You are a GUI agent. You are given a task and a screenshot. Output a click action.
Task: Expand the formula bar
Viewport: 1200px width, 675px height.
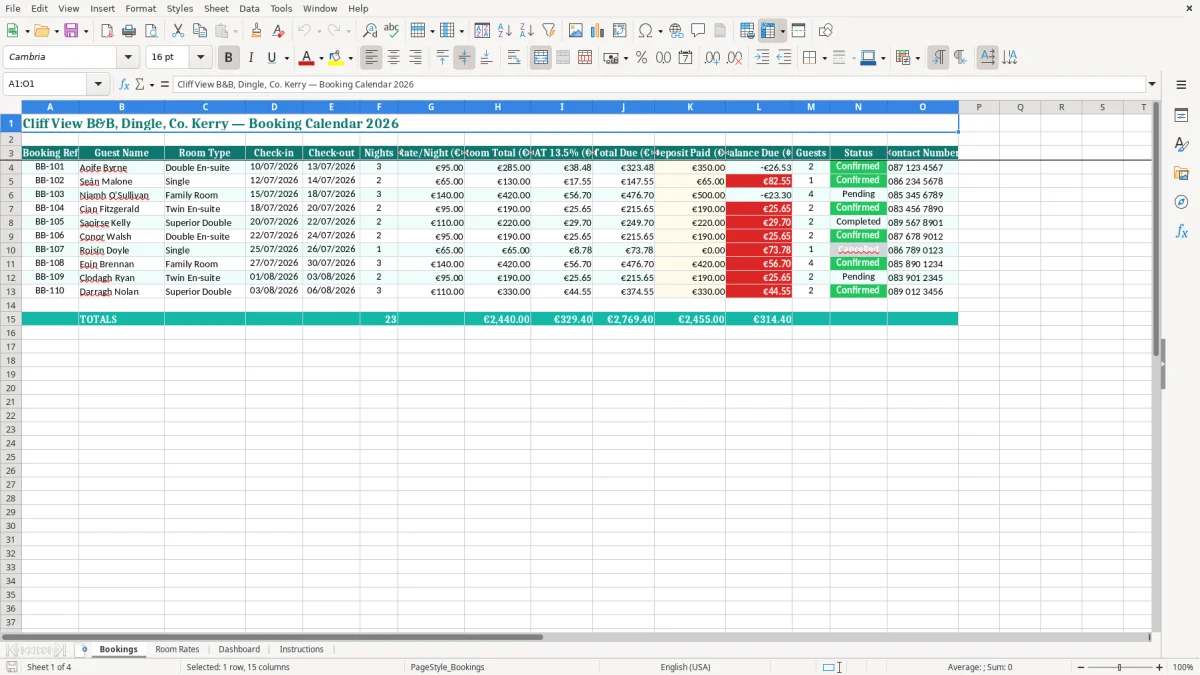1152,85
